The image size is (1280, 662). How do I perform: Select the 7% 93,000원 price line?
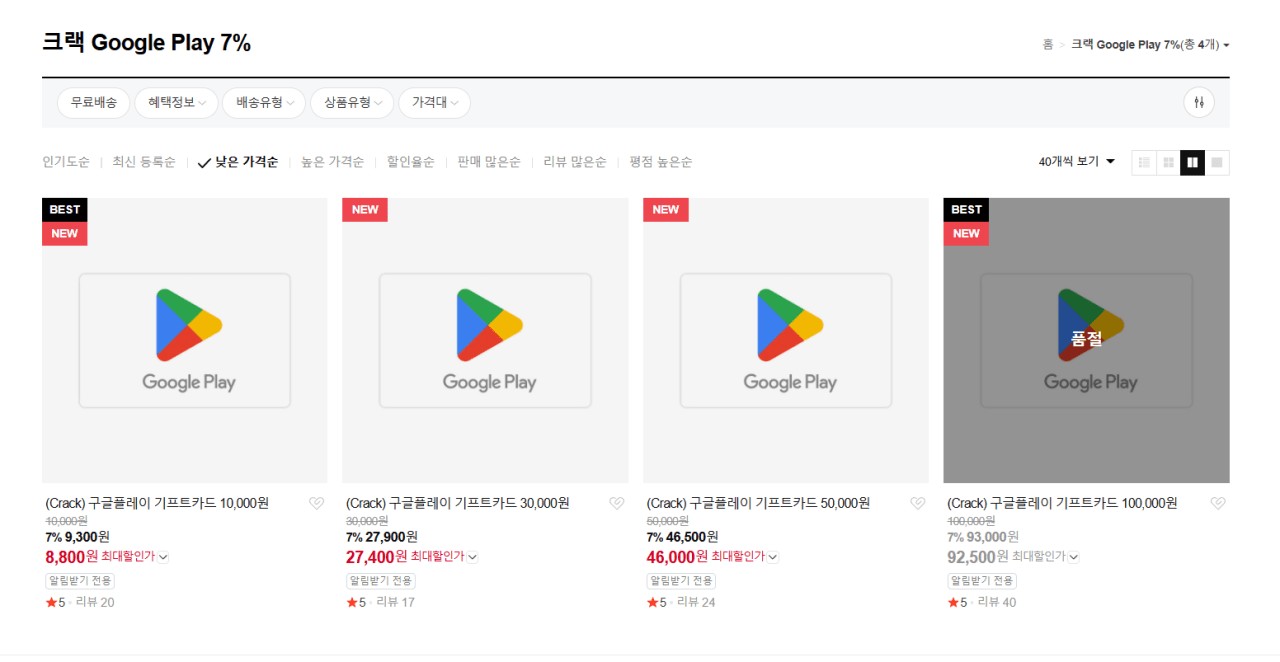(984, 537)
